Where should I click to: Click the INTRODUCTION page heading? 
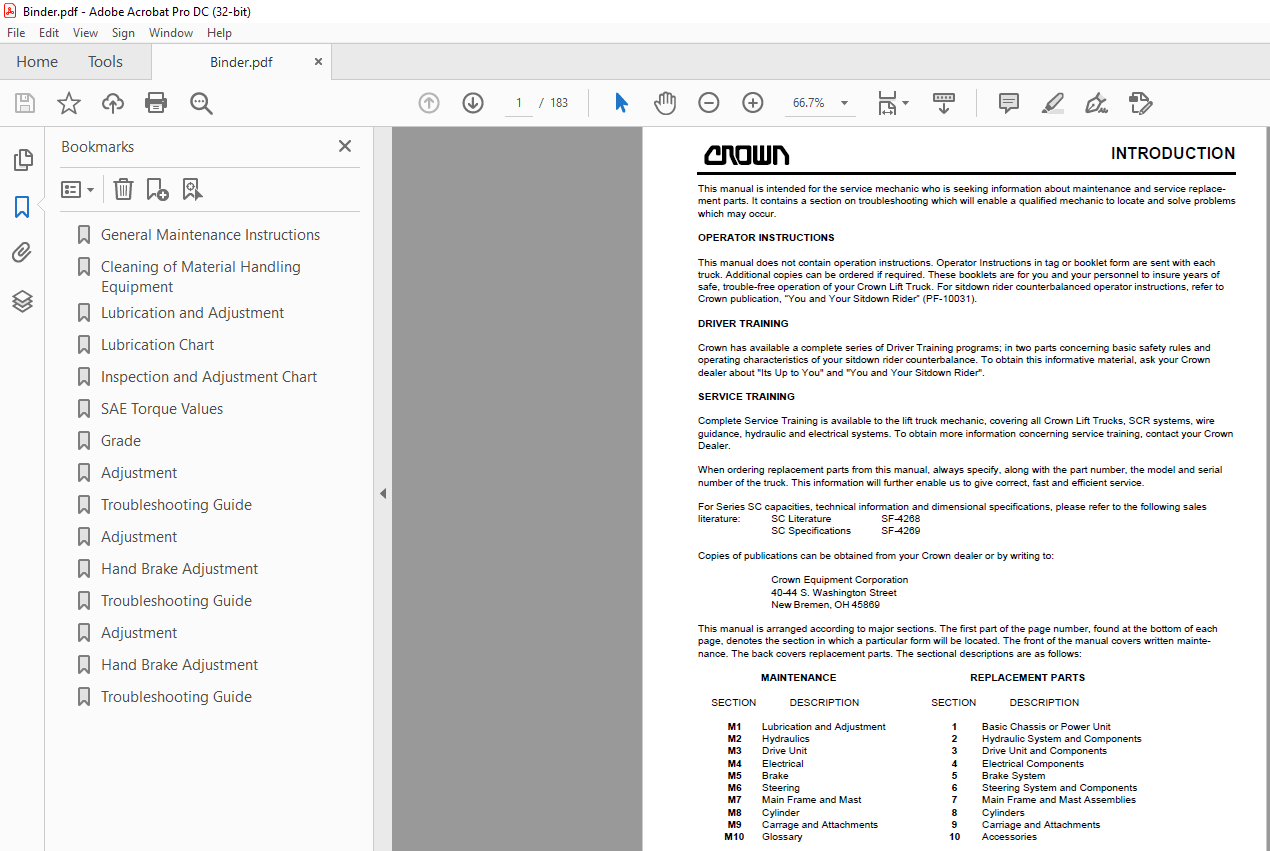(x=1173, y=154)
